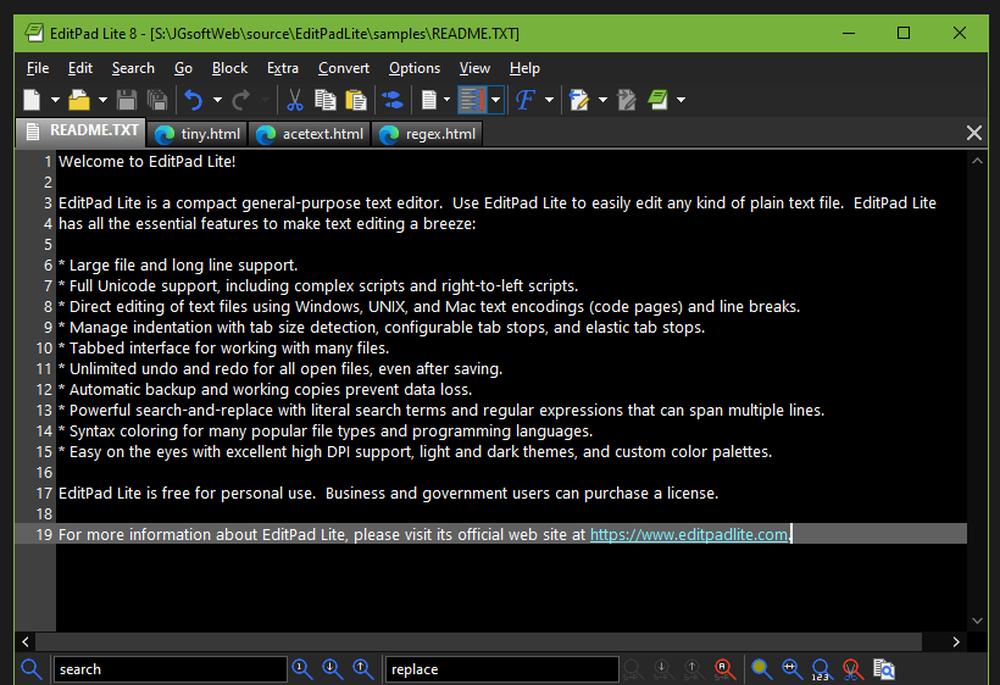The width and height of the screenshot is (1000, 685).
Task: Click inside the search text field
Action: (x=170, y=669)
